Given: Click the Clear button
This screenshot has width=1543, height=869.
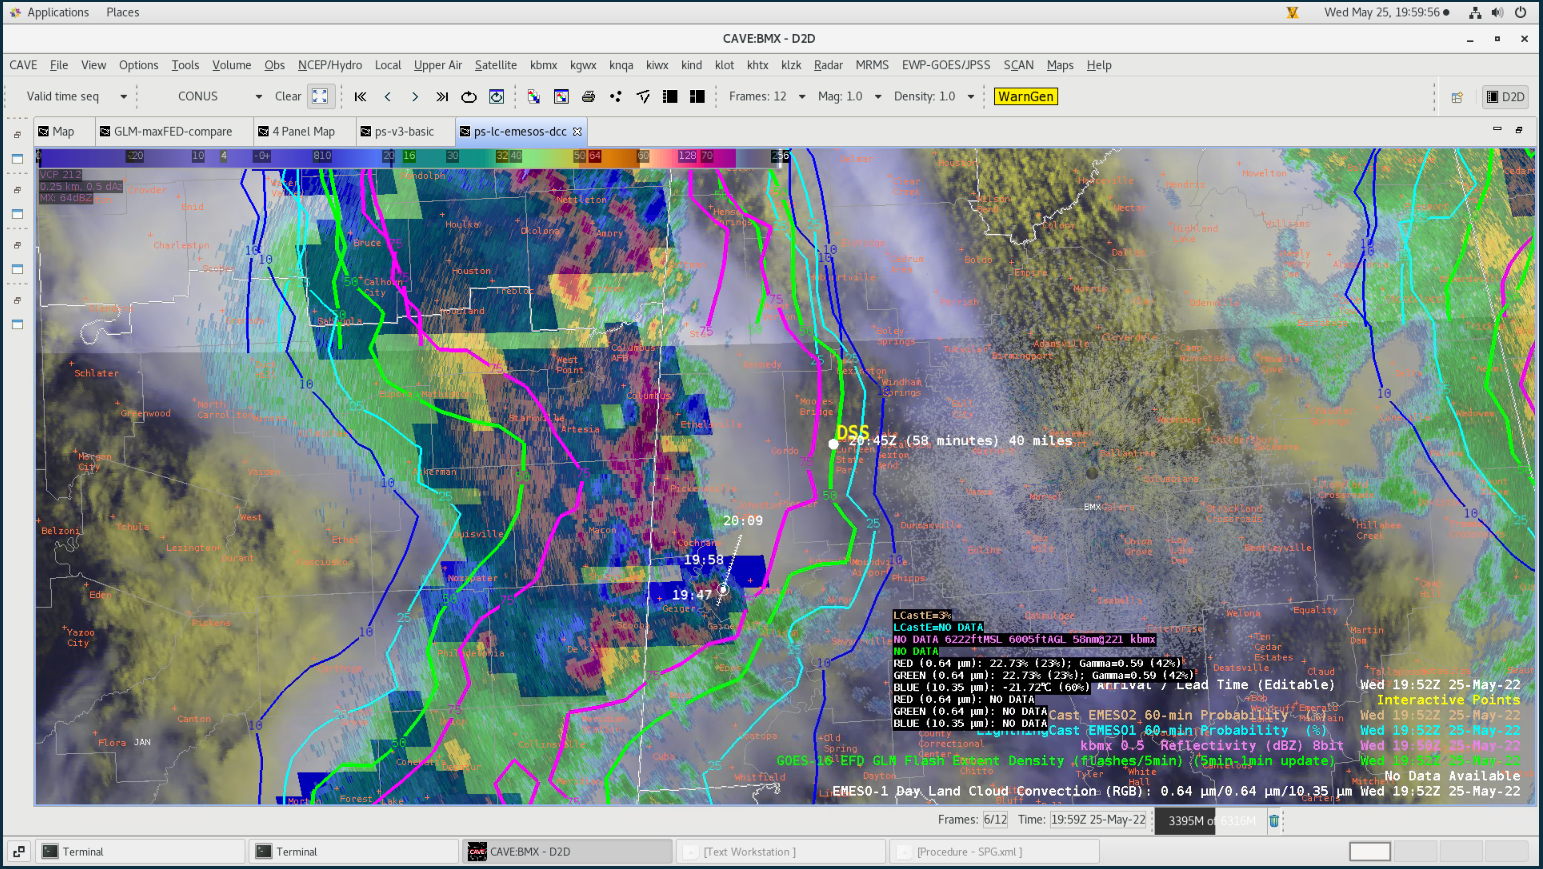Looking at the screenshot, I should pyautogui.click(x=288, y=97).
